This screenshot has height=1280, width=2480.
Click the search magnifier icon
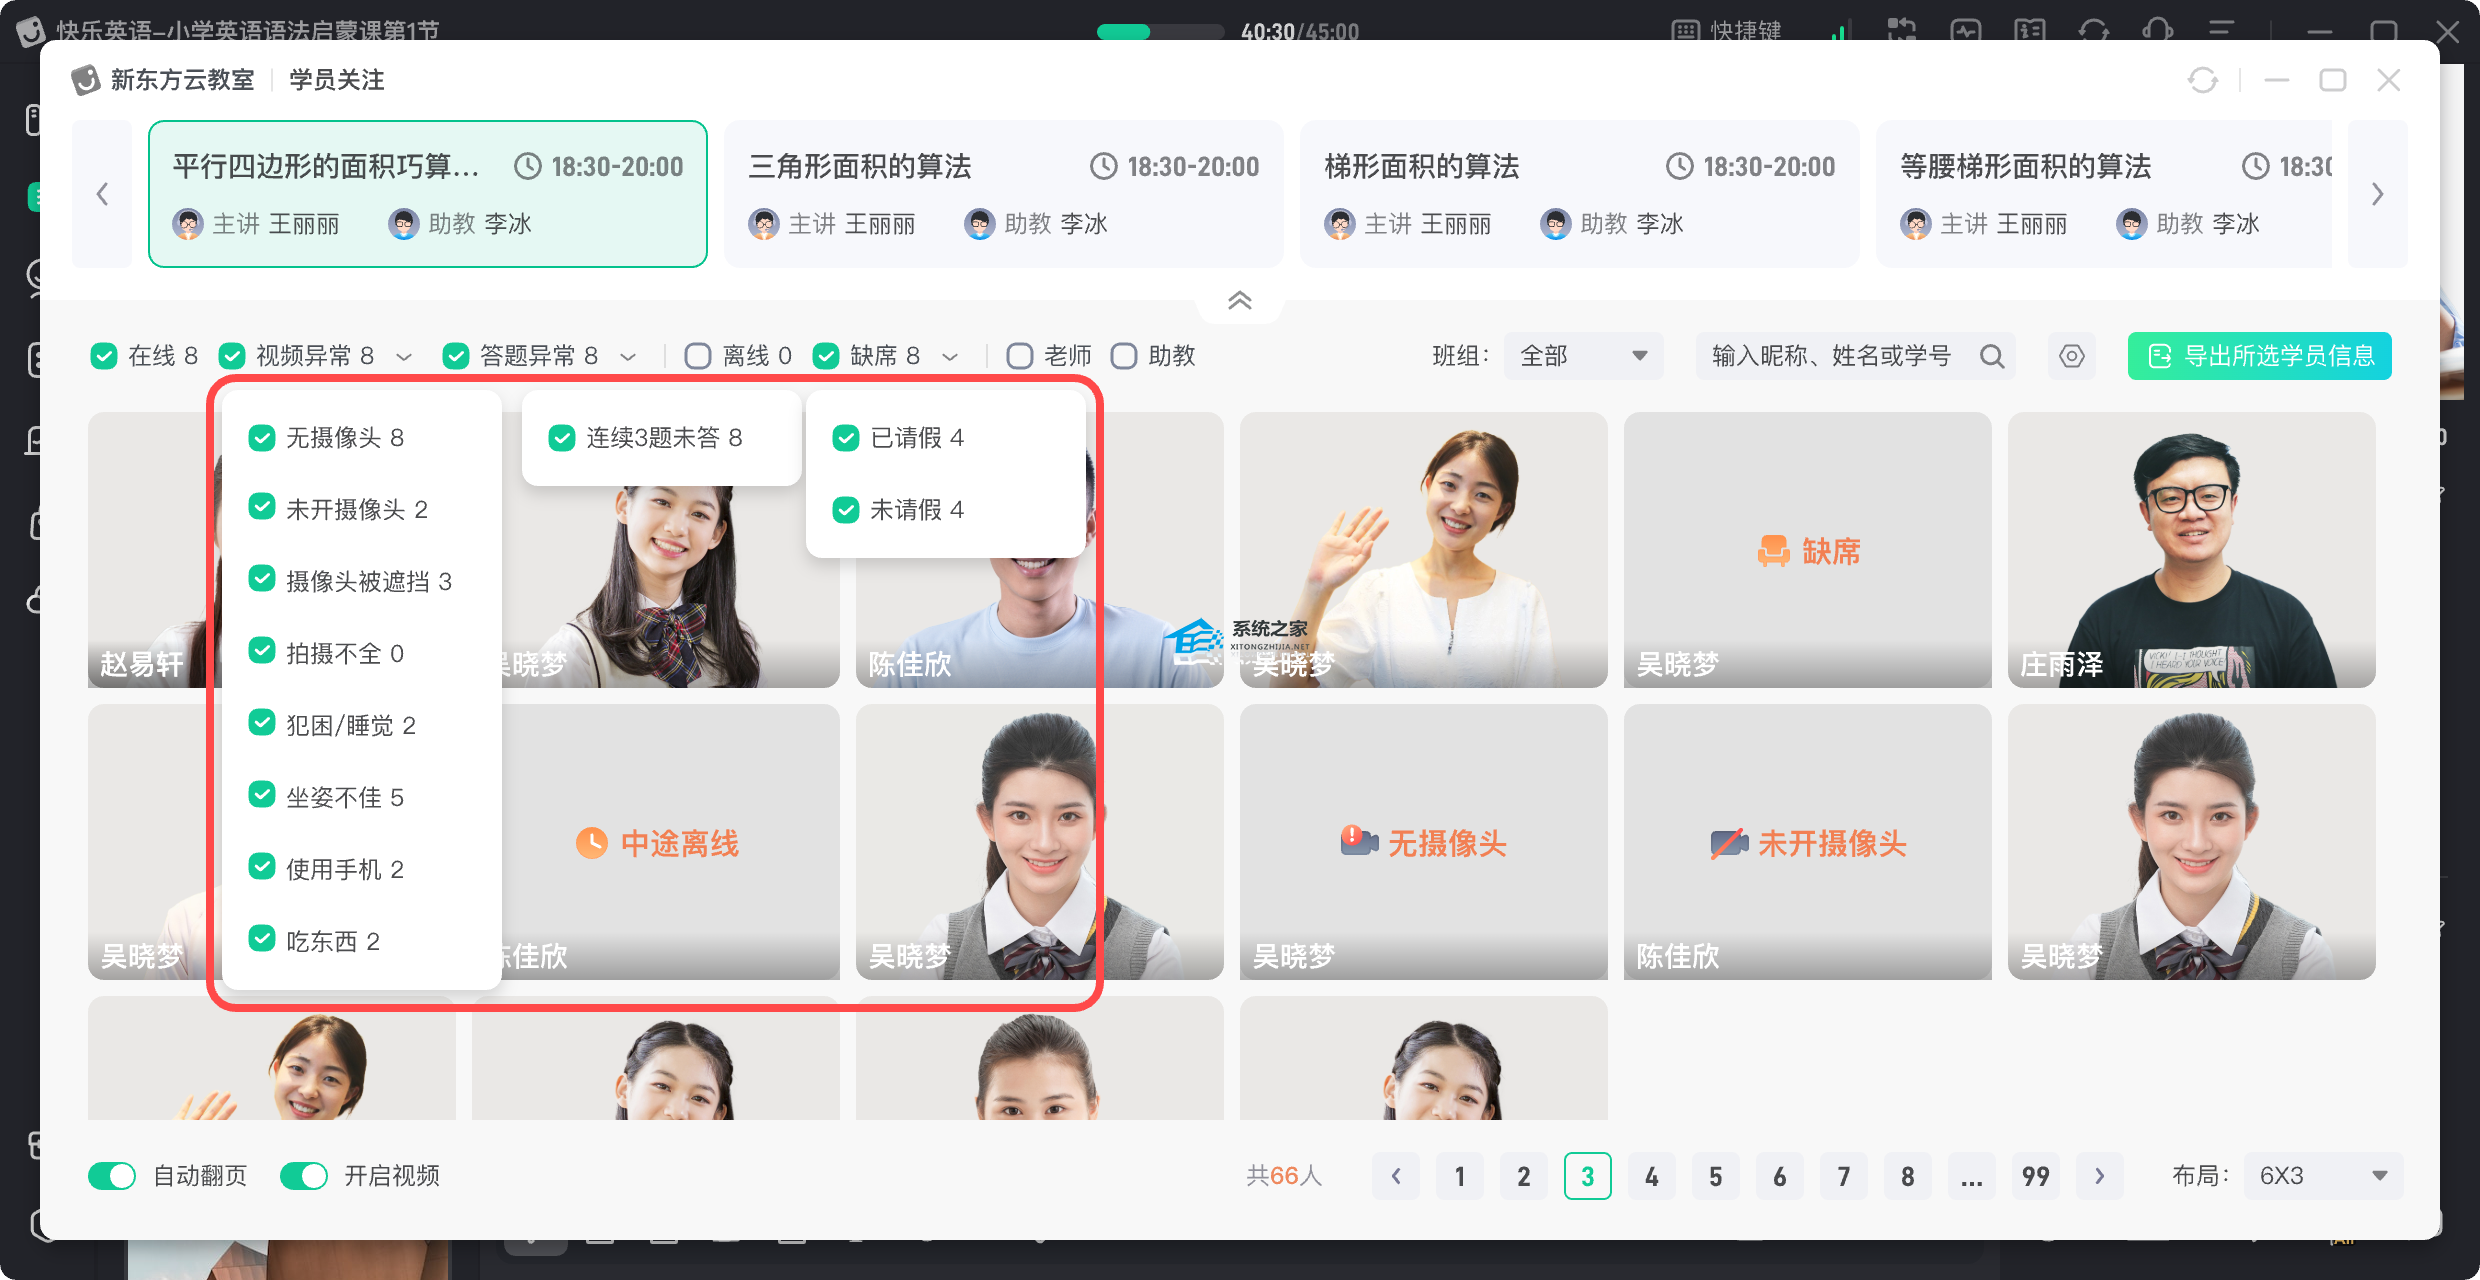(x=1991, y=356)
